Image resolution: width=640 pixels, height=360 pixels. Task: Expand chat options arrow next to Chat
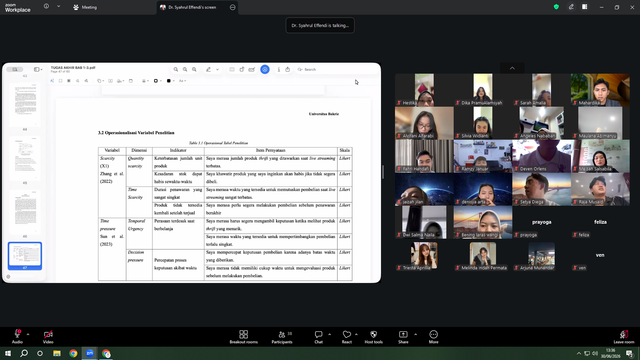(x=329, y=334)
